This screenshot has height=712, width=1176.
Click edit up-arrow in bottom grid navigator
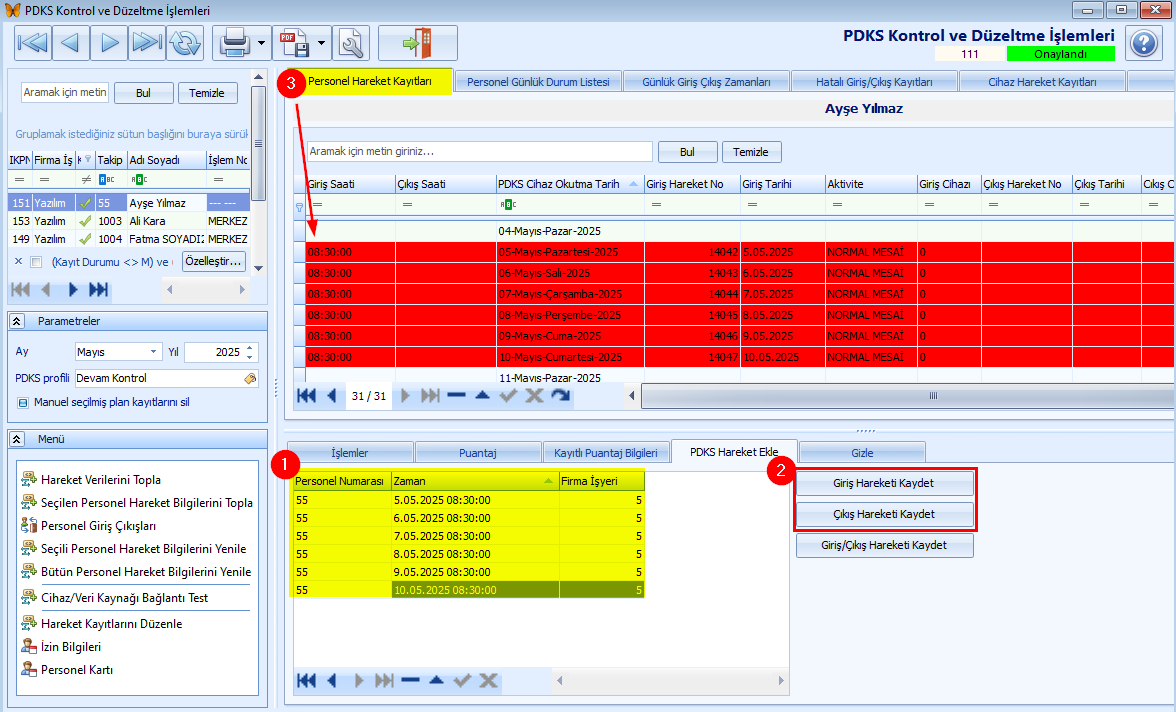[436, 680]
